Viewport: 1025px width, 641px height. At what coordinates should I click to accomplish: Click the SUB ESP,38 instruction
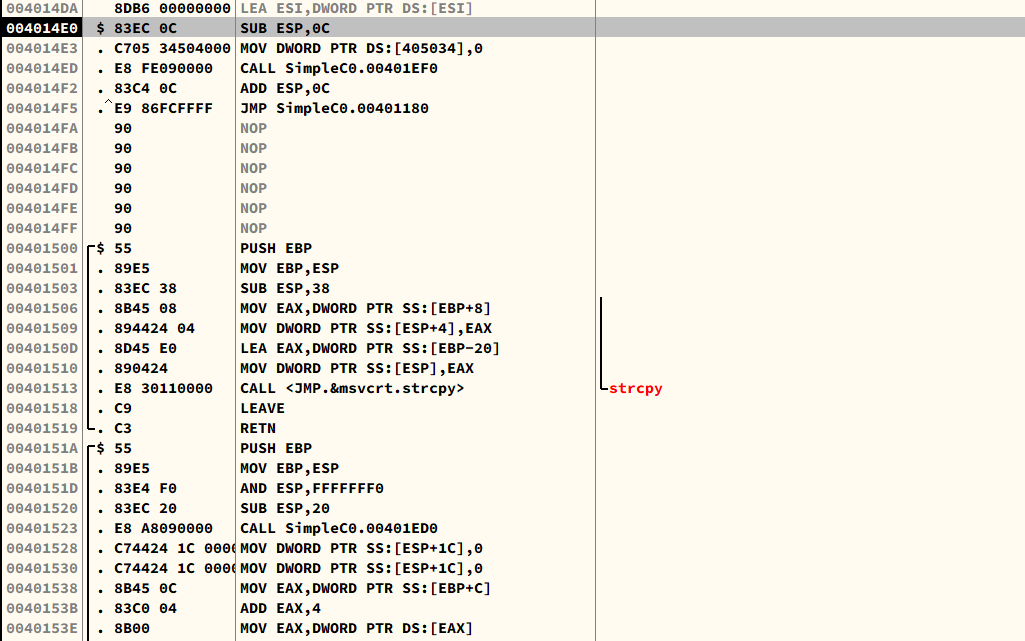pyautogui.click(x=284, y=288)
